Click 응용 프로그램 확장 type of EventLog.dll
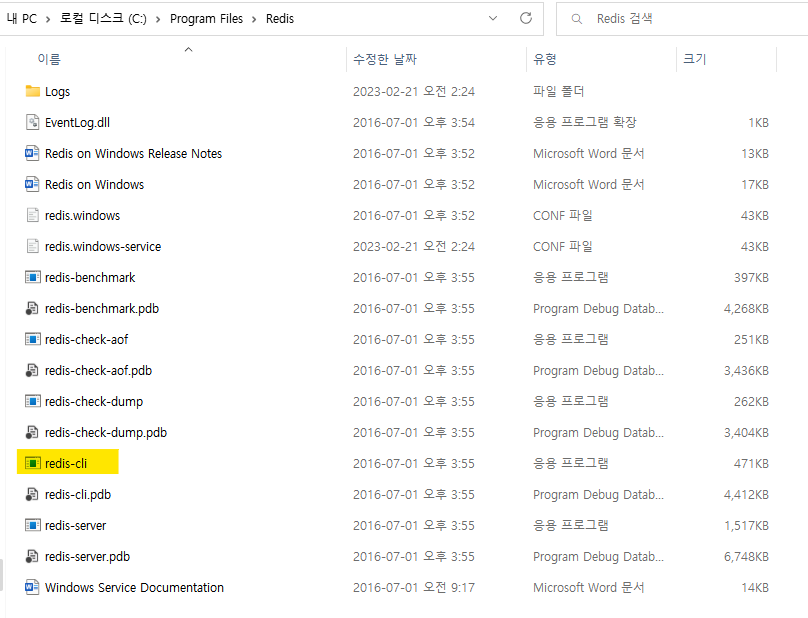This screenshot has height=618, width=808. 585,122
